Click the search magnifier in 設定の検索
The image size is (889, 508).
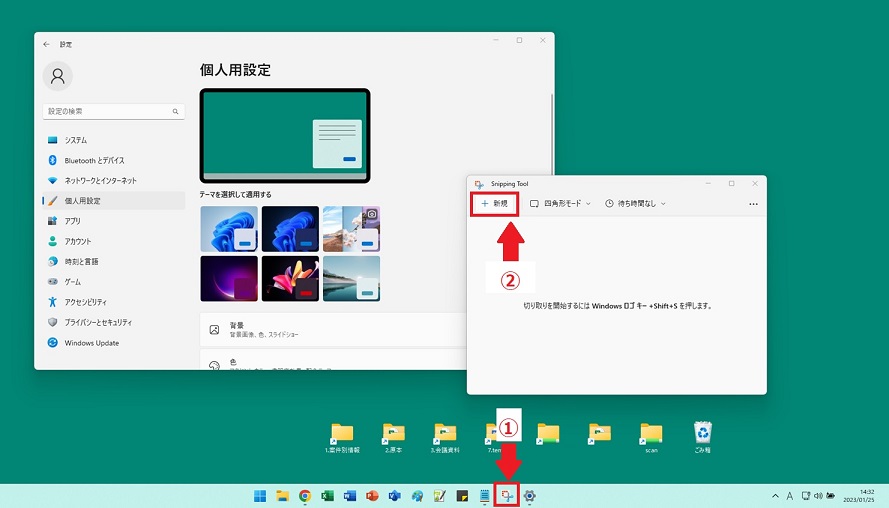175,112
